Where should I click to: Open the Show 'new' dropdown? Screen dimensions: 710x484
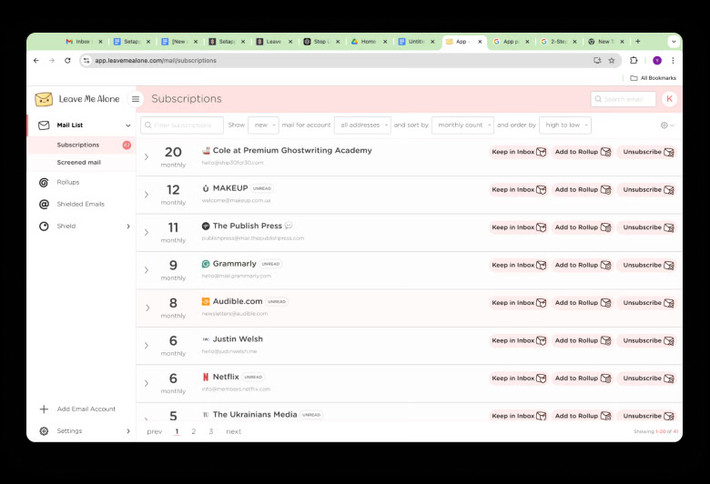click(x=263, y=125)
